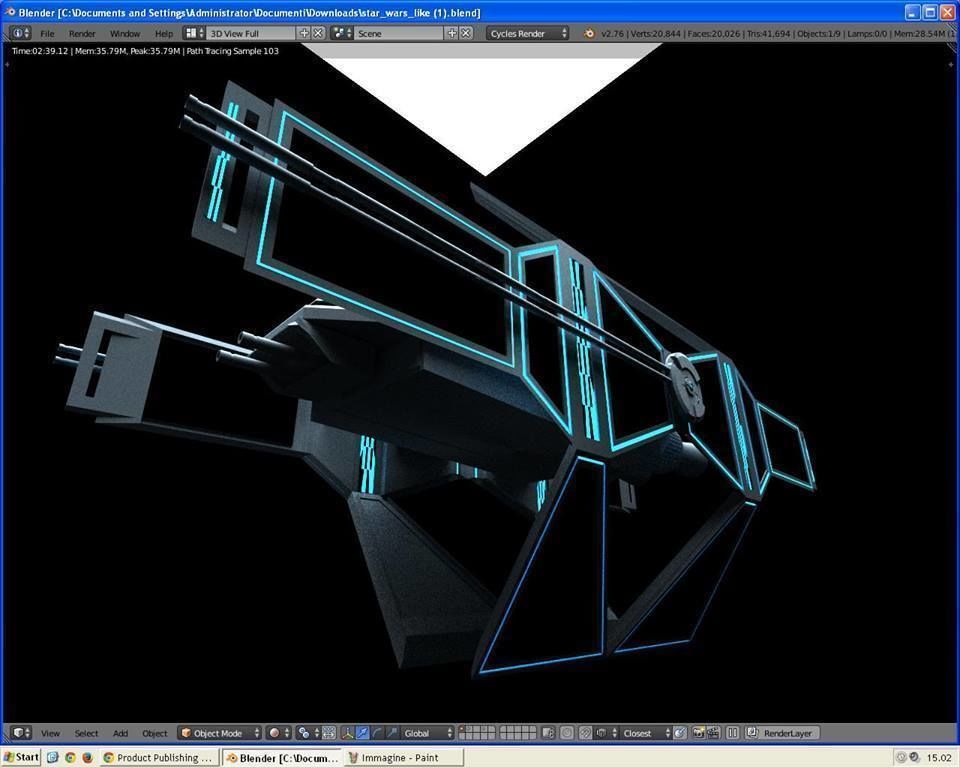Click the second system tray icon
Viewport: 960px width, 768px height.
pos(915,758)
